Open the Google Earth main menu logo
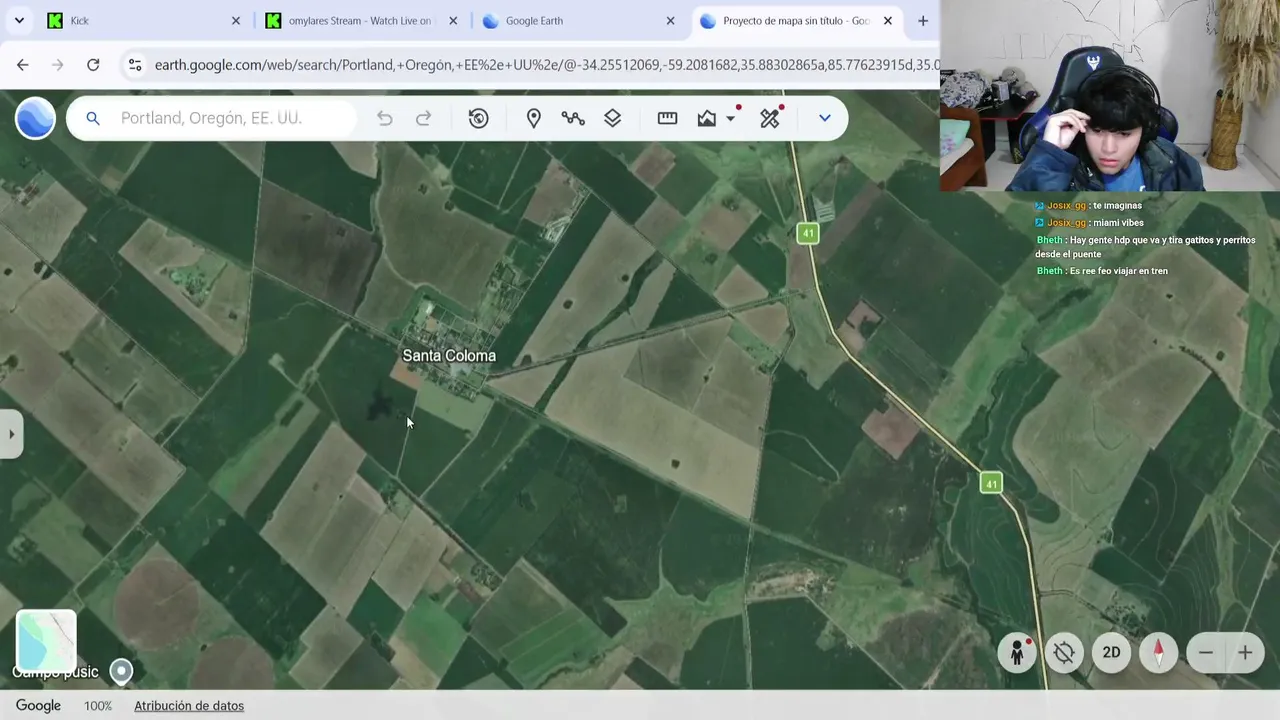Viewport: 1280px width, 720px height. pos(35,118)
